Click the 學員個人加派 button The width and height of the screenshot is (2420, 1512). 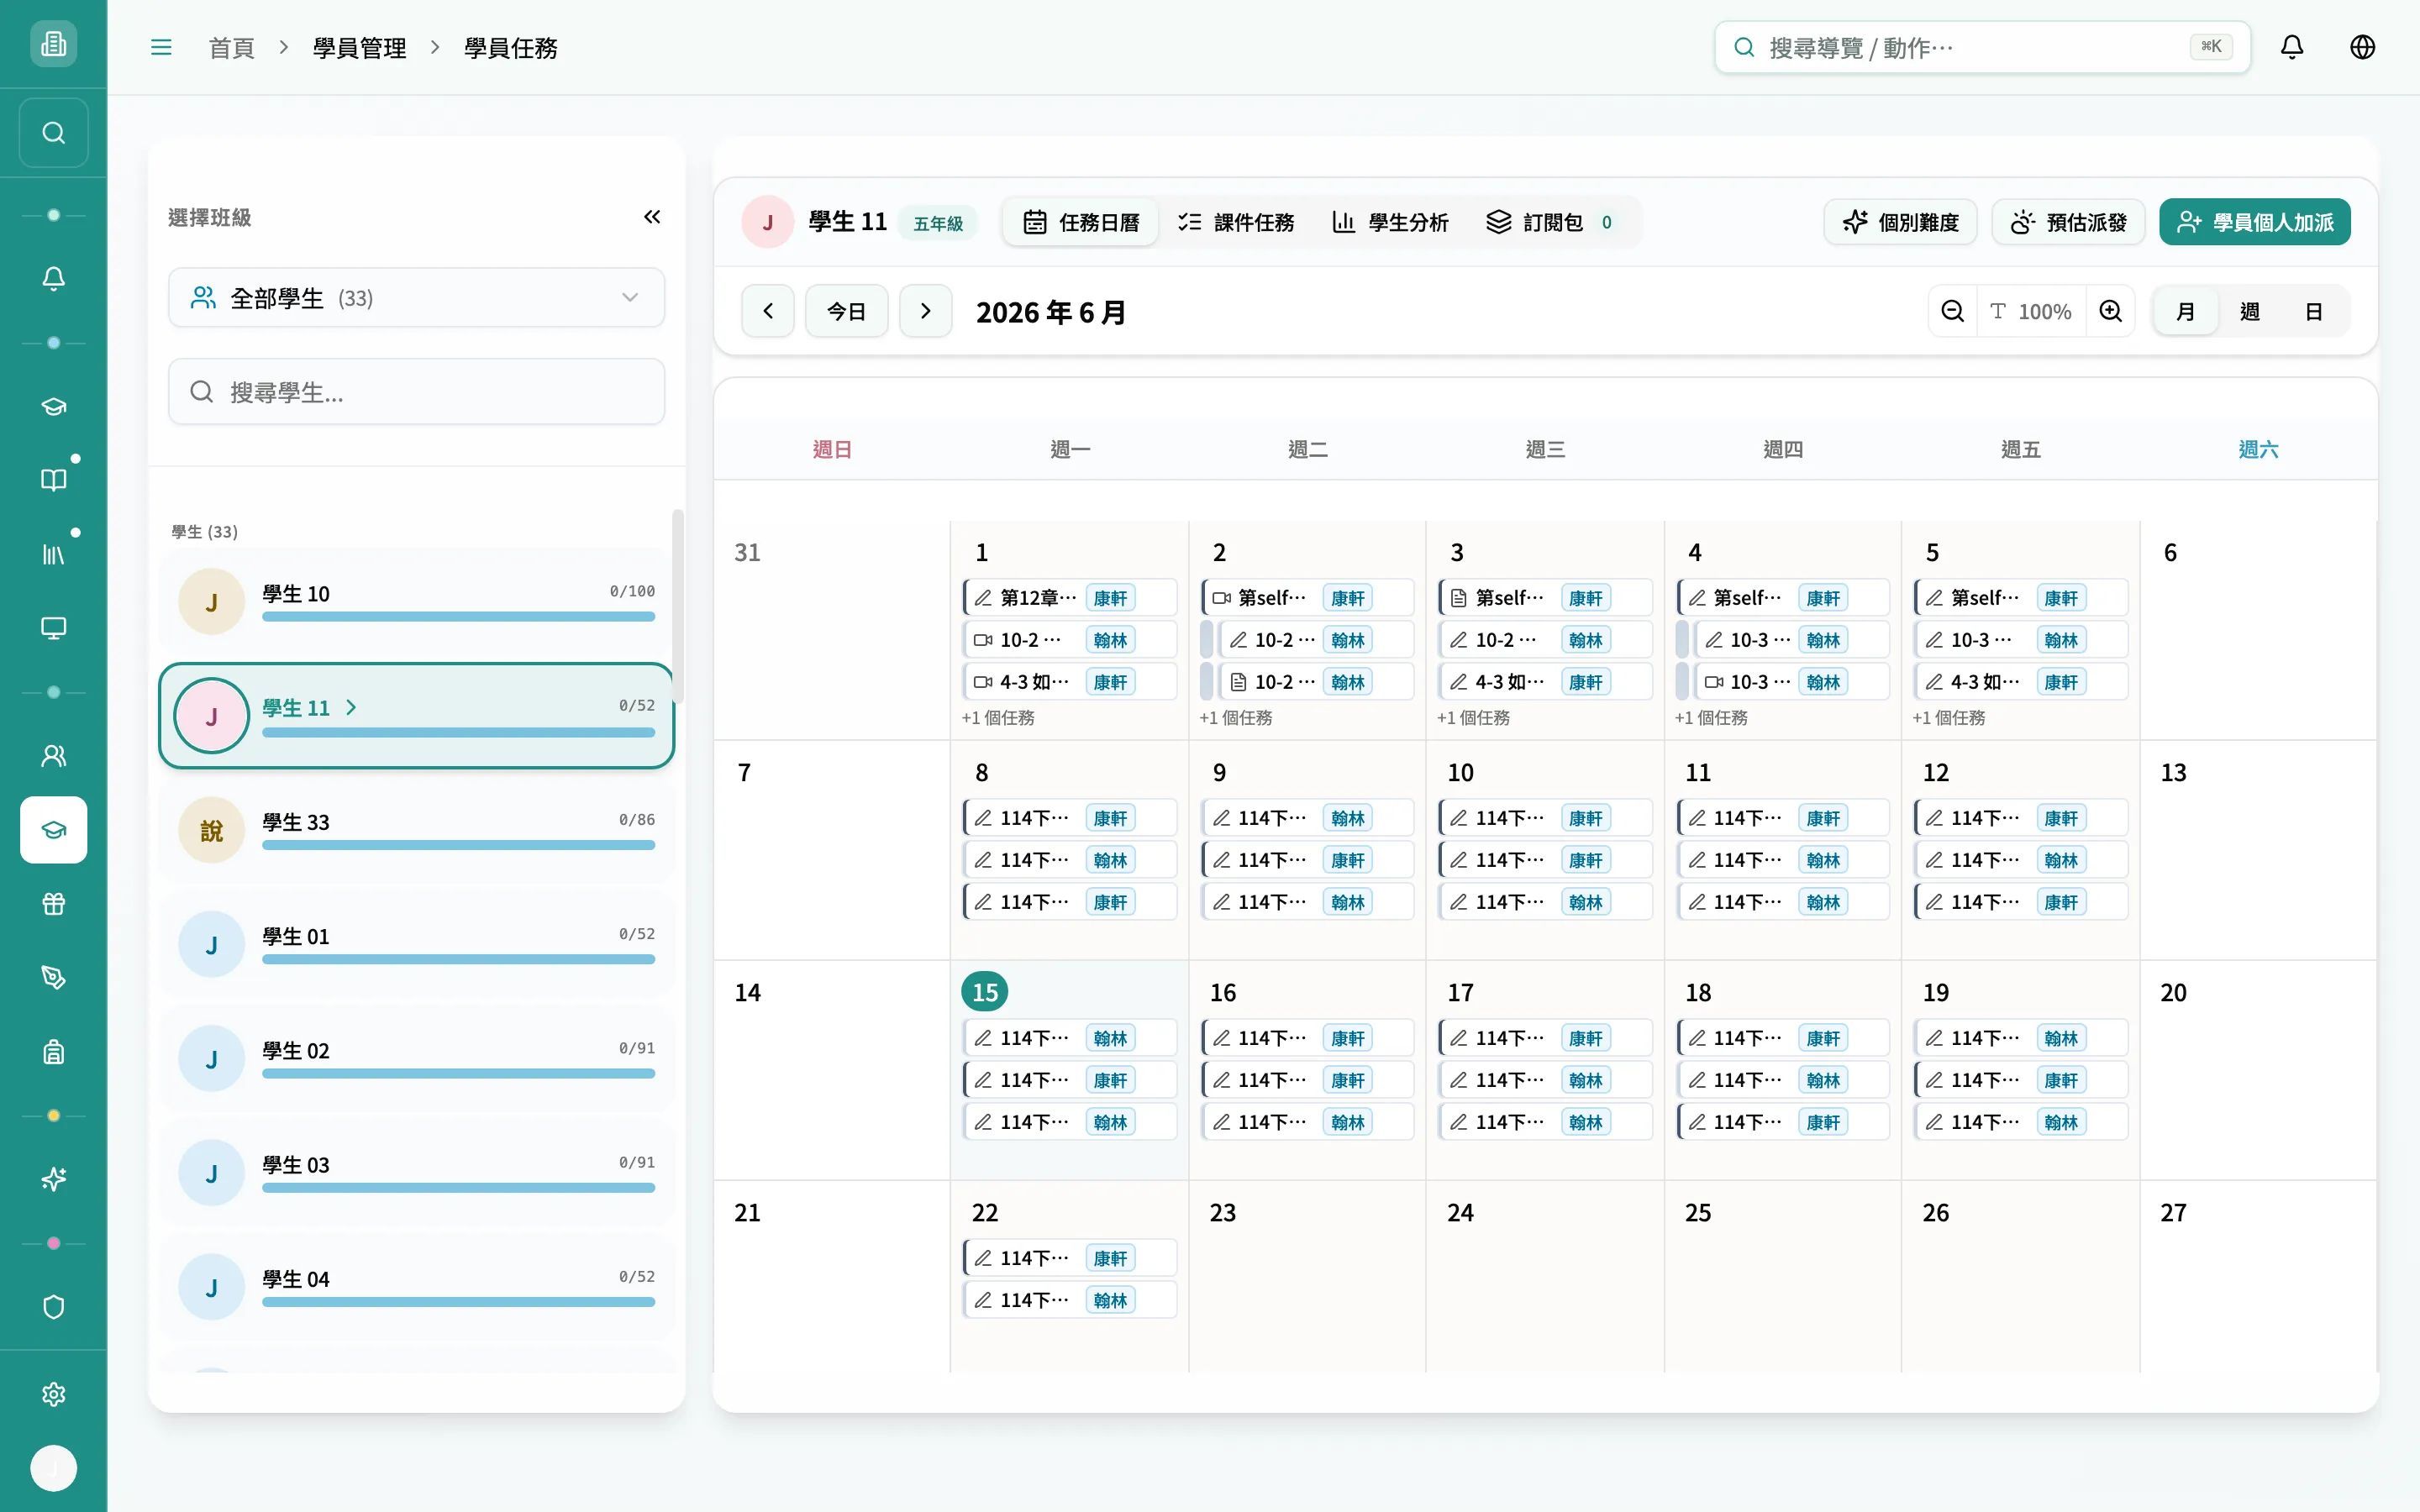click(2255, 222)
